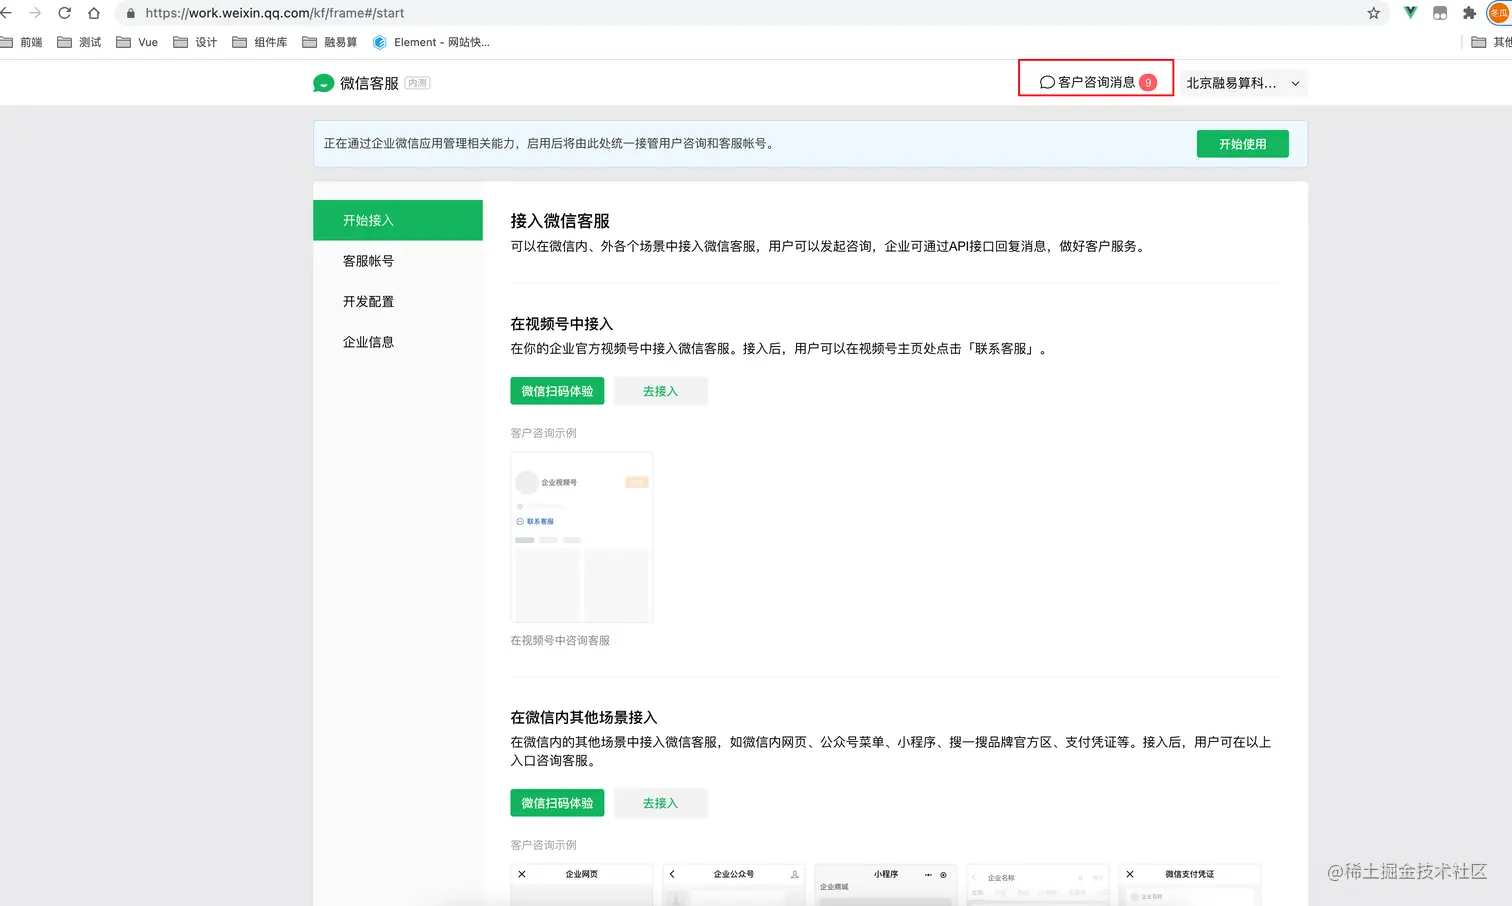
Task: Close the 微信支付凭证 preview with X icon
Action: pos(1130,874)
